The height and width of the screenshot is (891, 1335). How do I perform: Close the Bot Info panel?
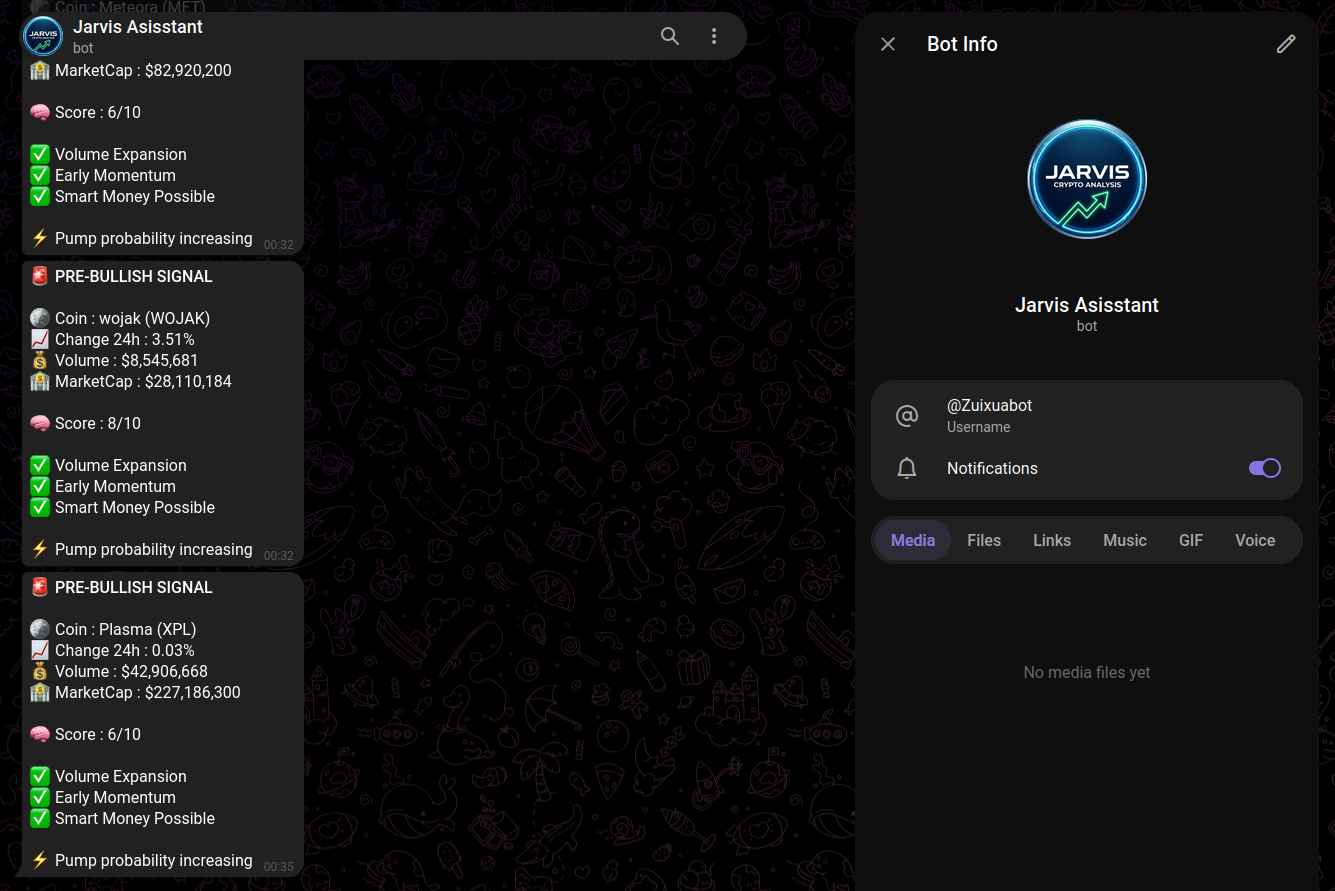888,44
